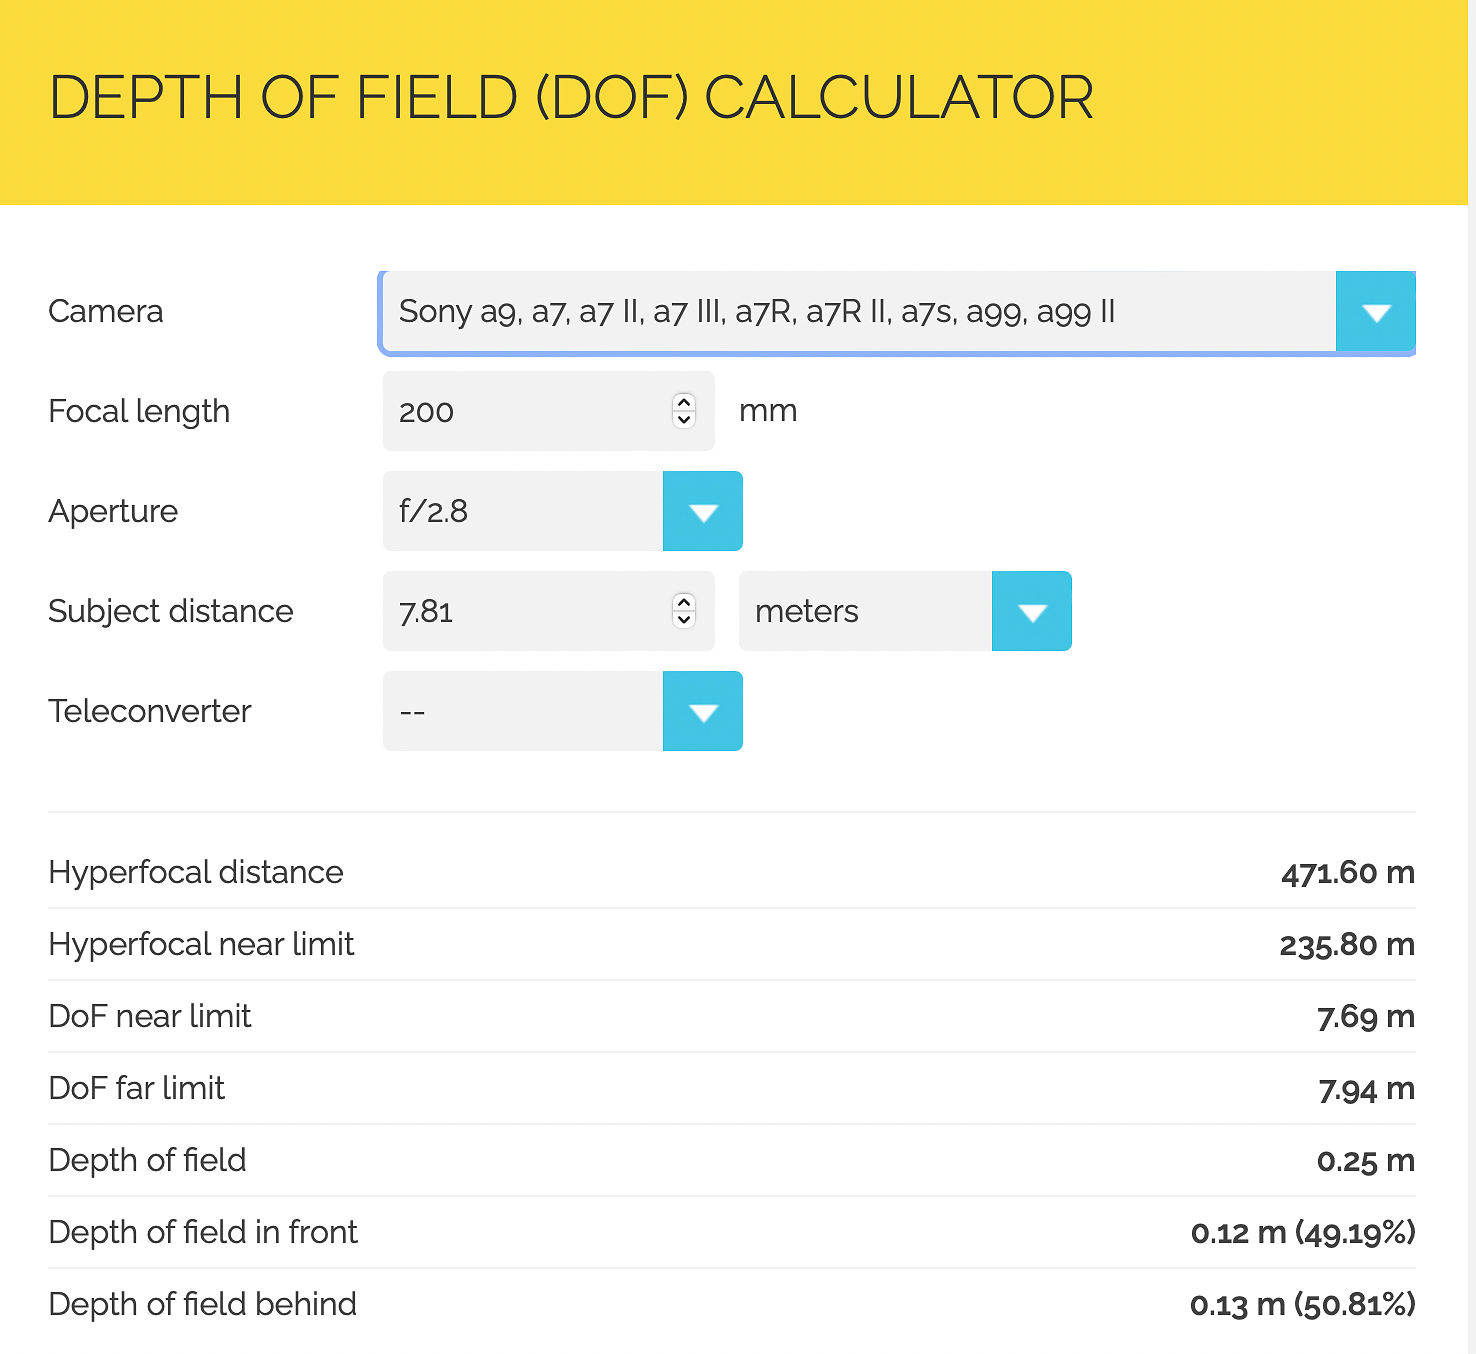Focus the Focal length input field
Viewport: 1476px width, 1354px height.
click(x=549, y=411)
